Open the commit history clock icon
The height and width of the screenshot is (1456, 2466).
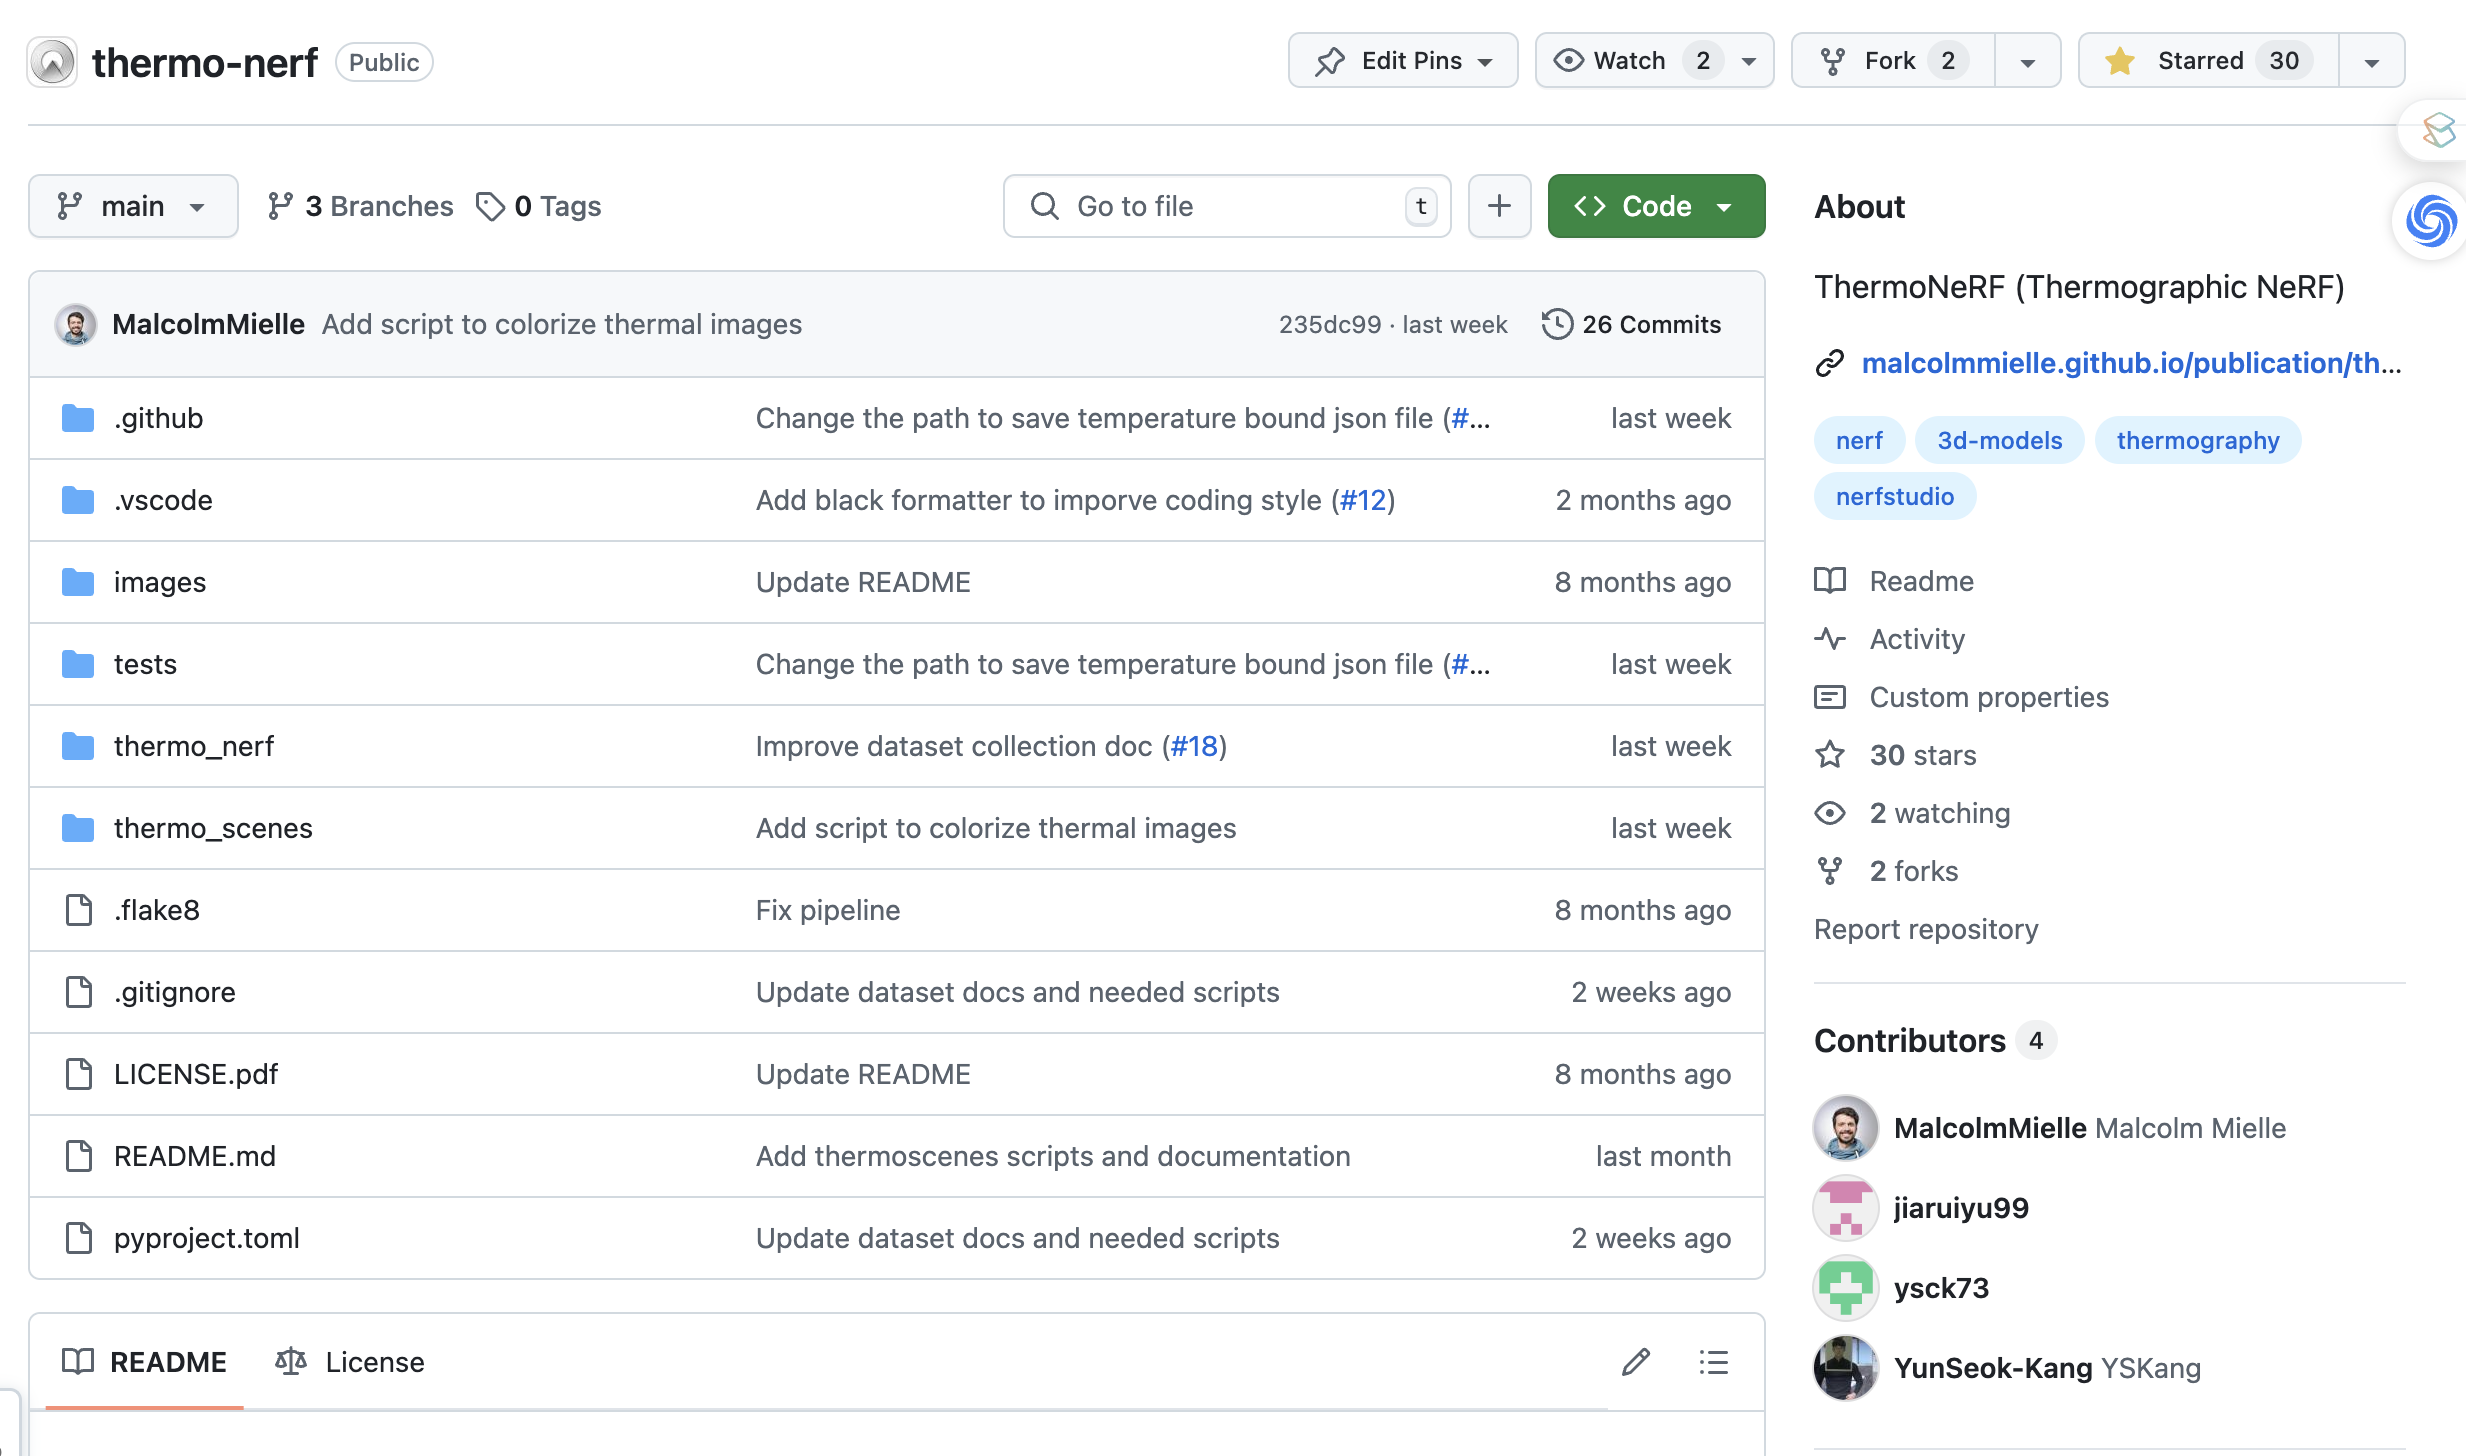coord(1557,324)
